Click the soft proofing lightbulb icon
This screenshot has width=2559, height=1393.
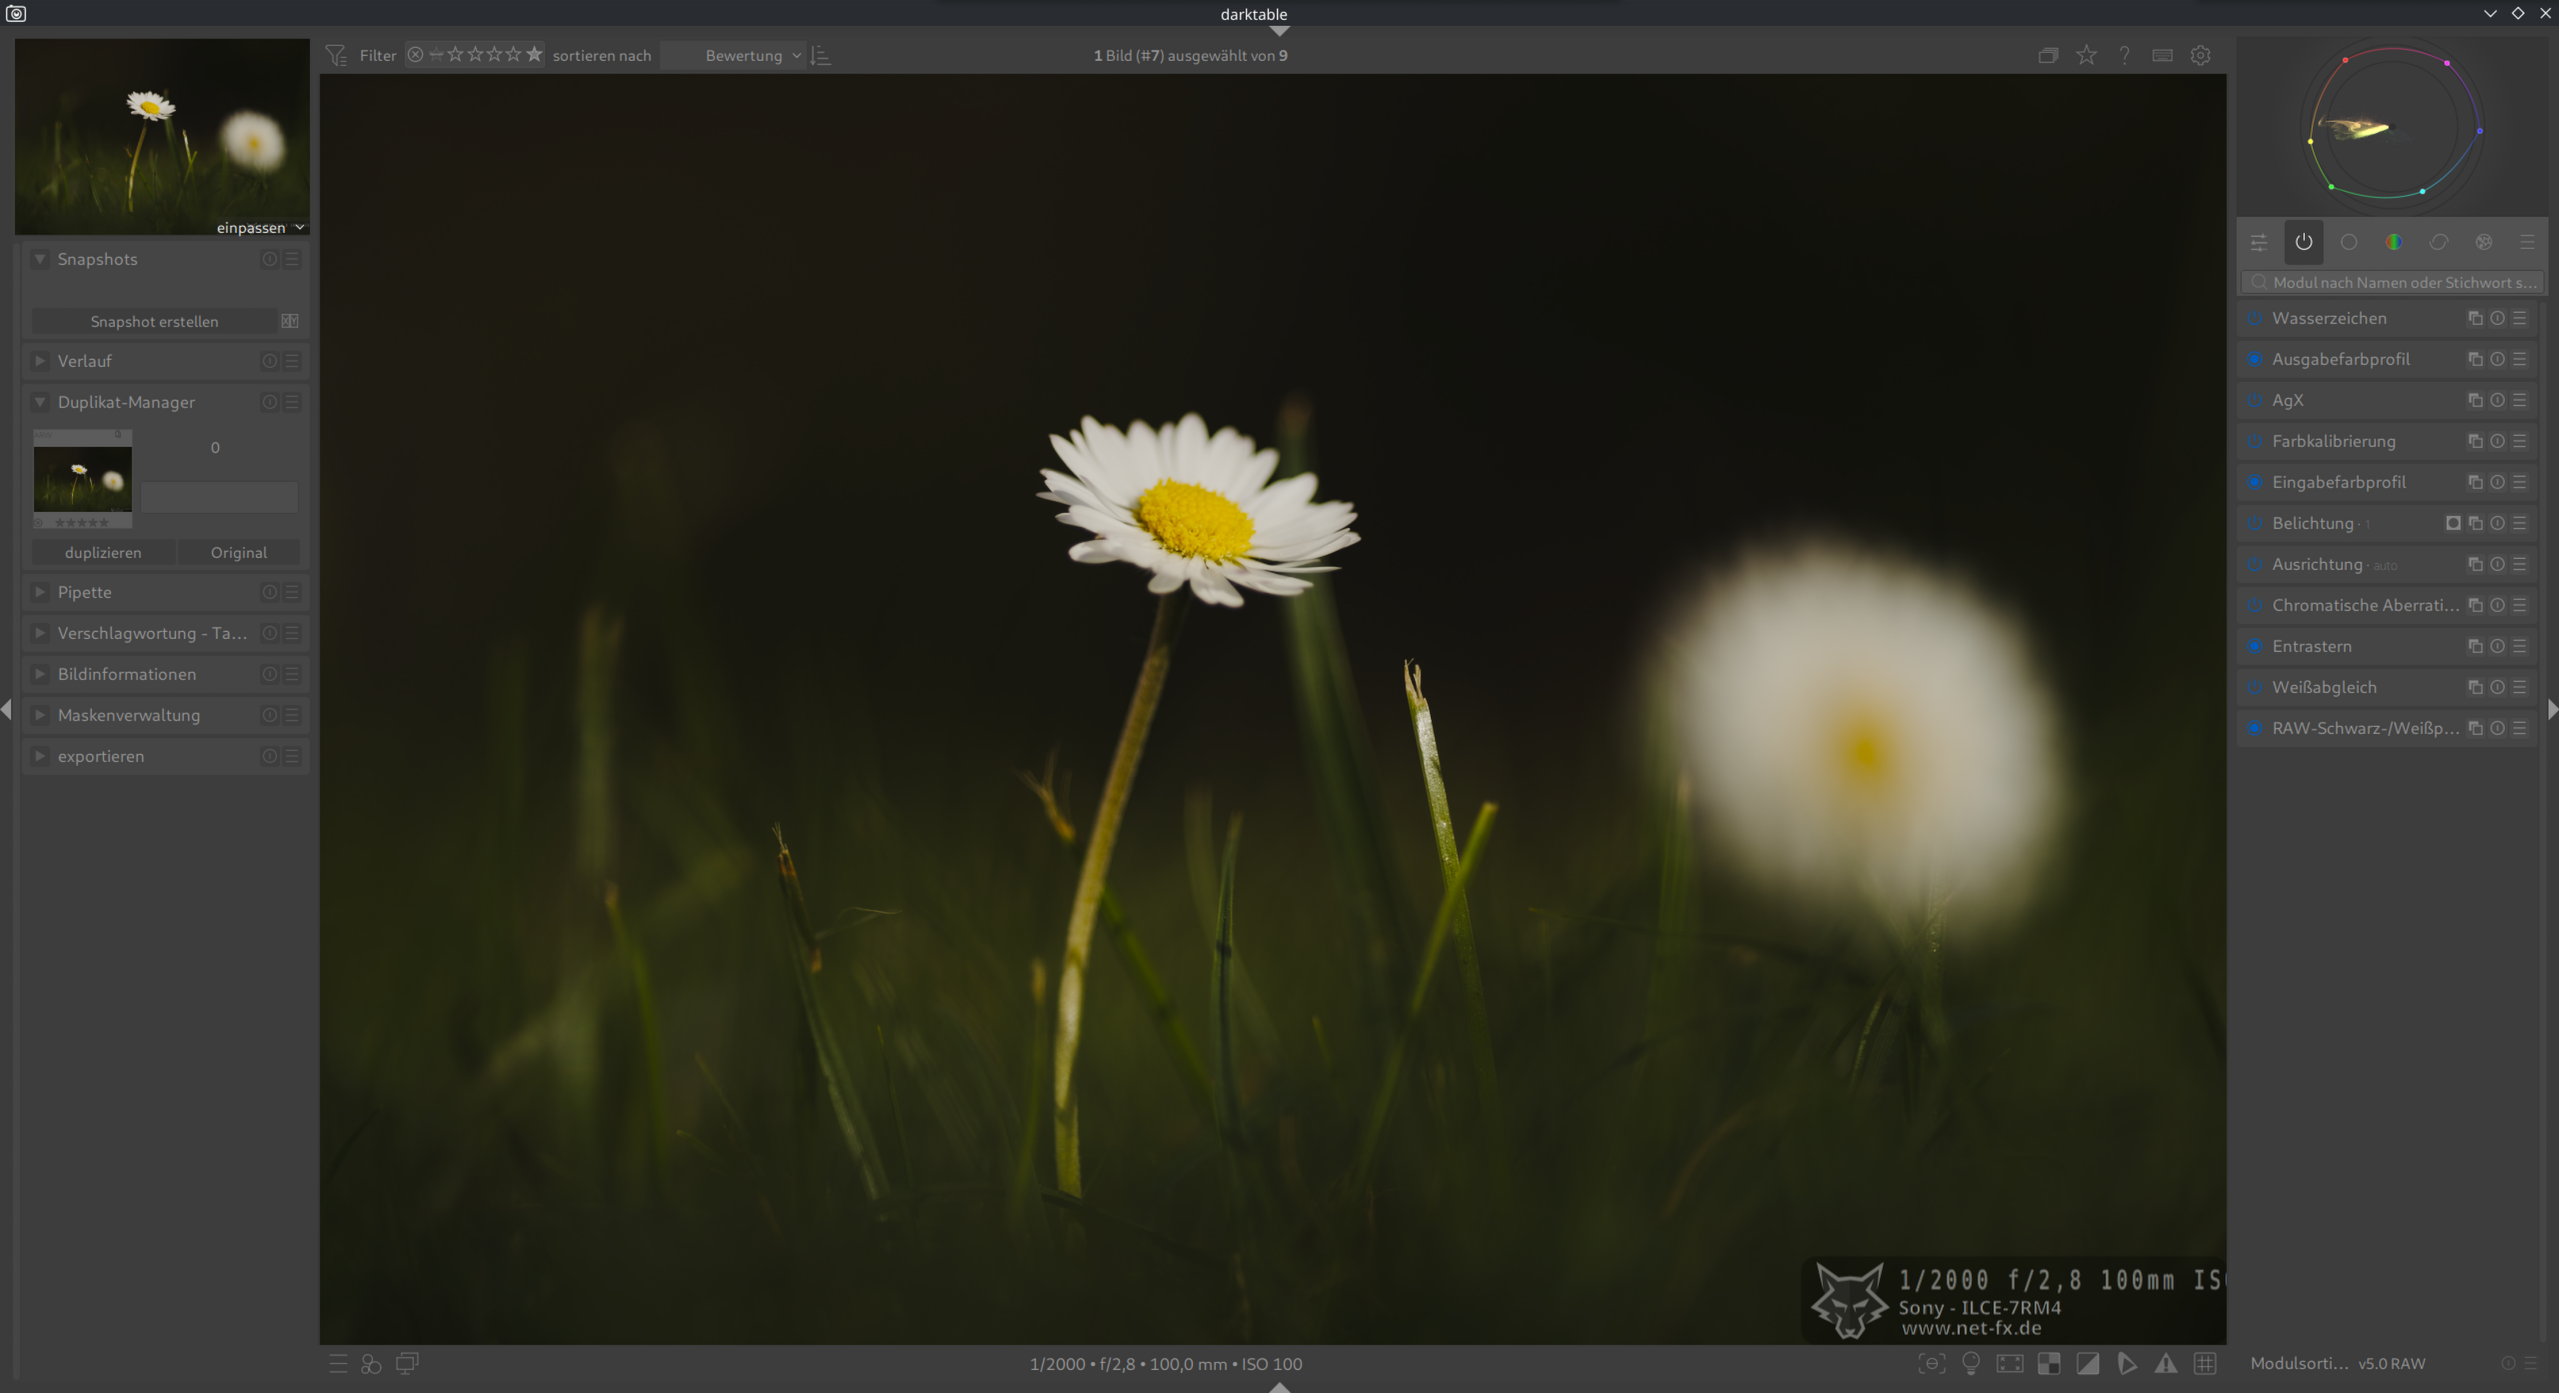(1971, 1363)
